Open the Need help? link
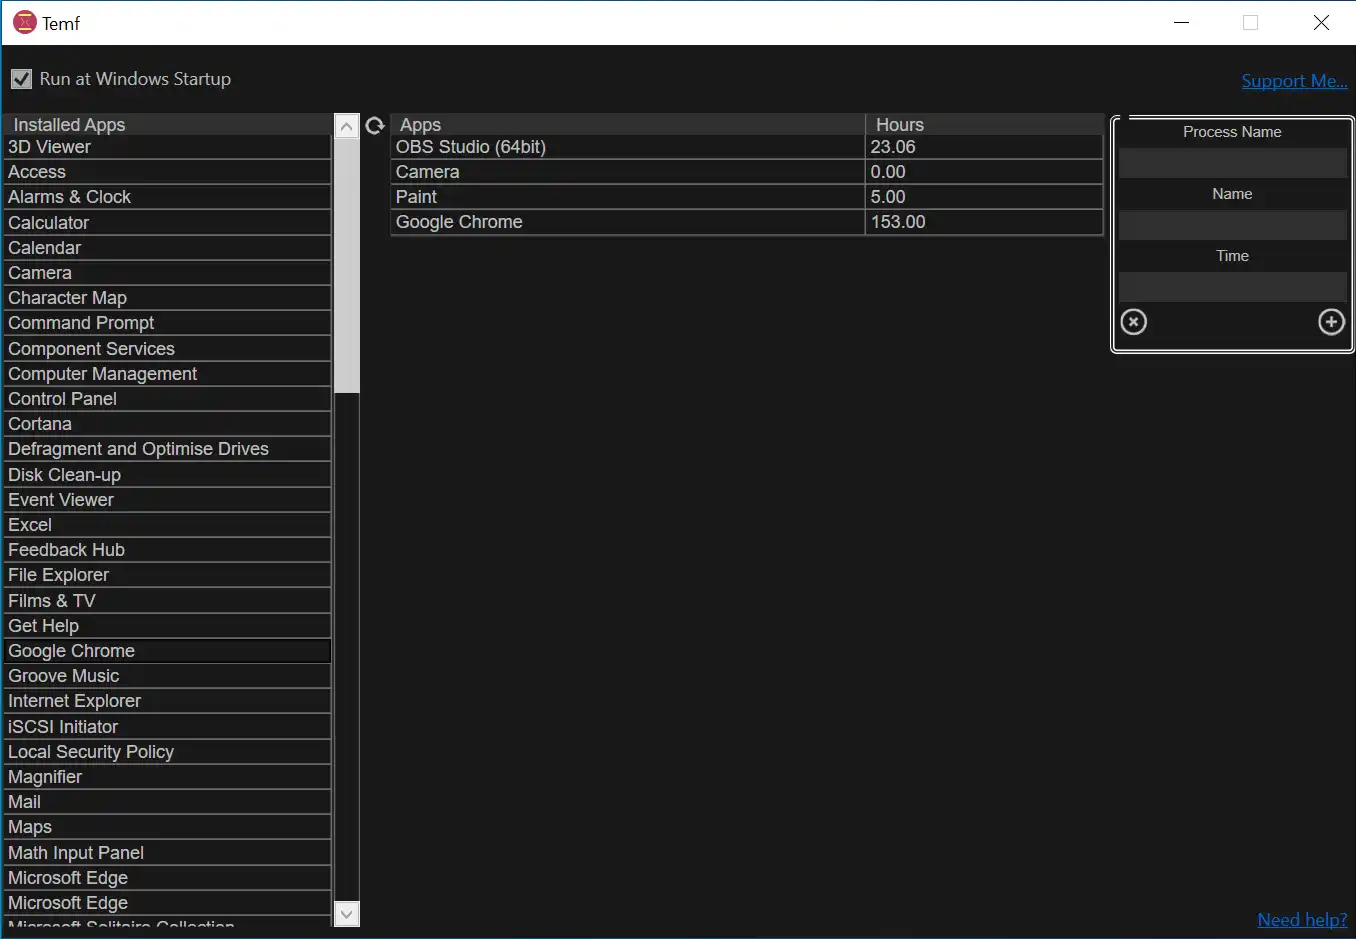Screen dimensions: 1356x939 point(1302,920)
